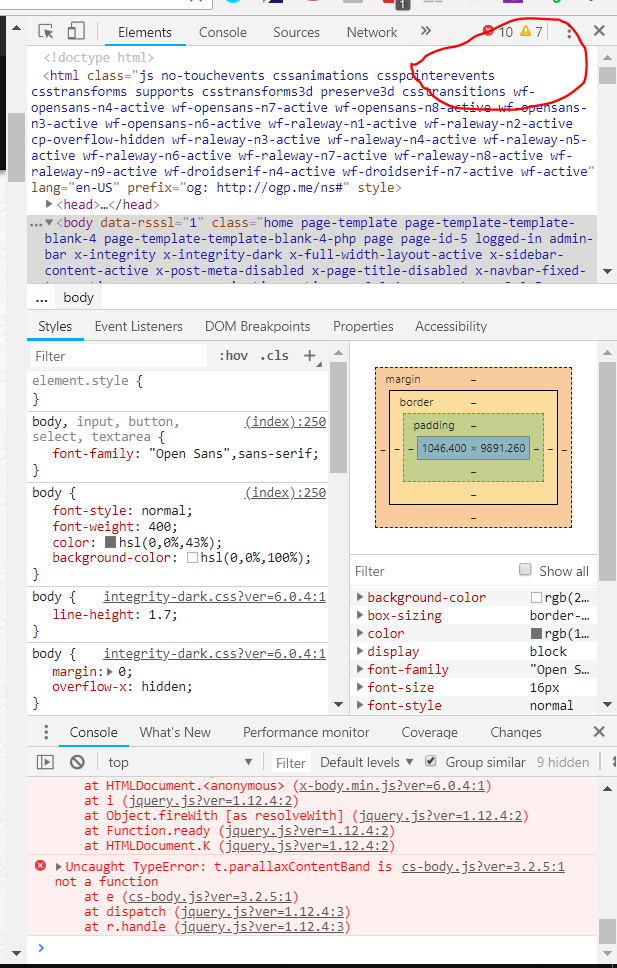Toggle the :hov element state button
This screenshot has width=617, height=968.
point(233,356)
